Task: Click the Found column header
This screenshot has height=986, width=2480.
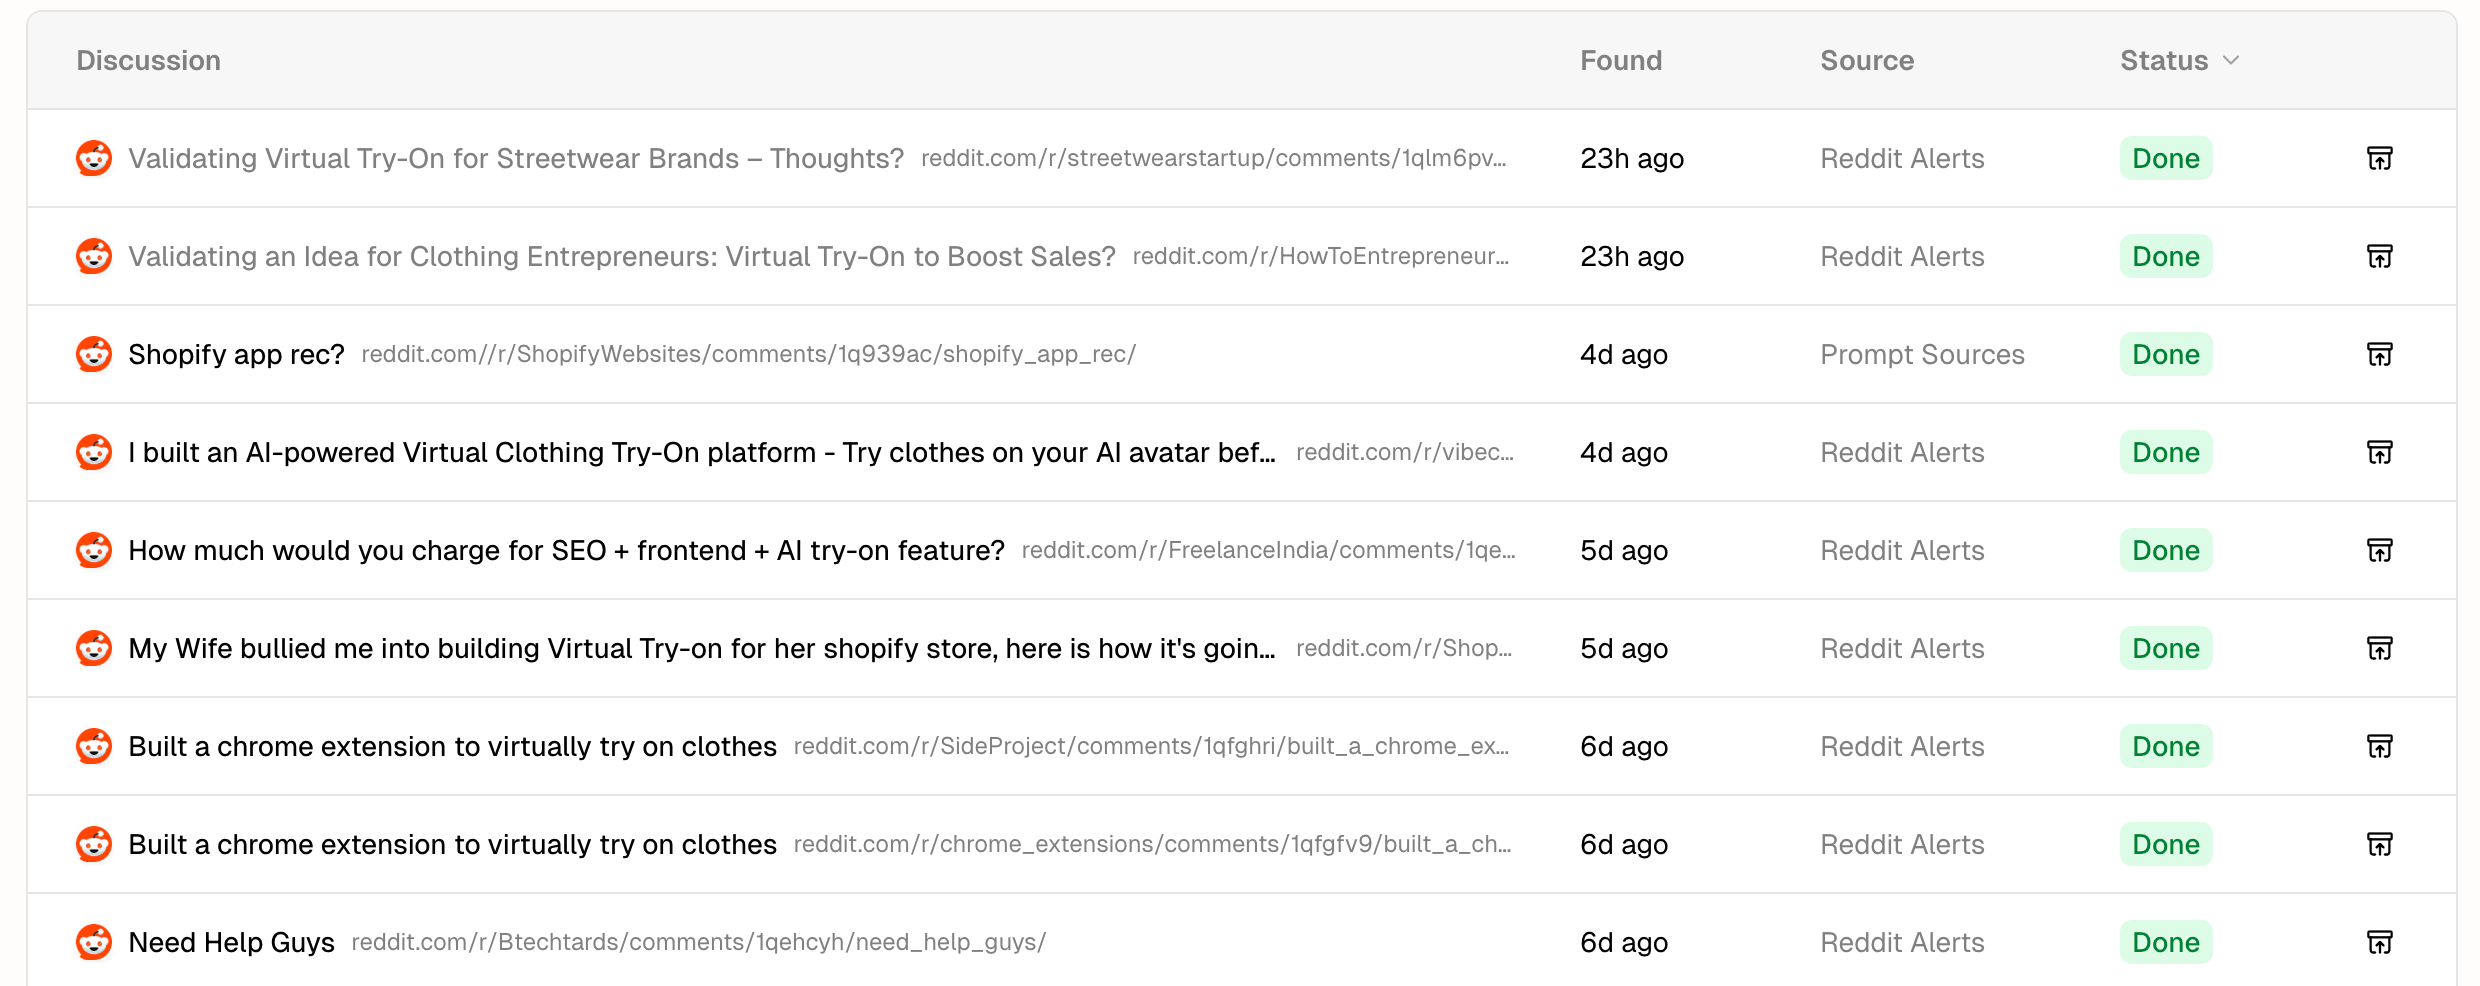Action: pos(1621,60)
